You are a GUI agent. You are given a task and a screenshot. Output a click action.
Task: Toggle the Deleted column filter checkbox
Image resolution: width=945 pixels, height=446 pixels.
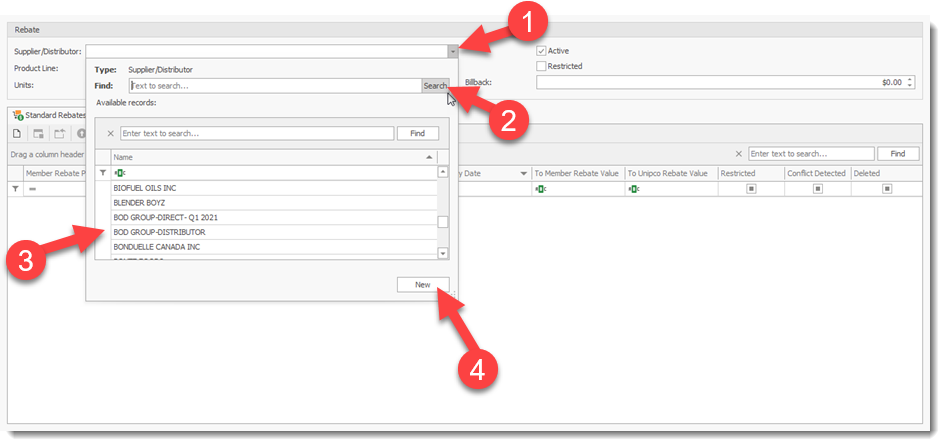click(x=885, y=188)
